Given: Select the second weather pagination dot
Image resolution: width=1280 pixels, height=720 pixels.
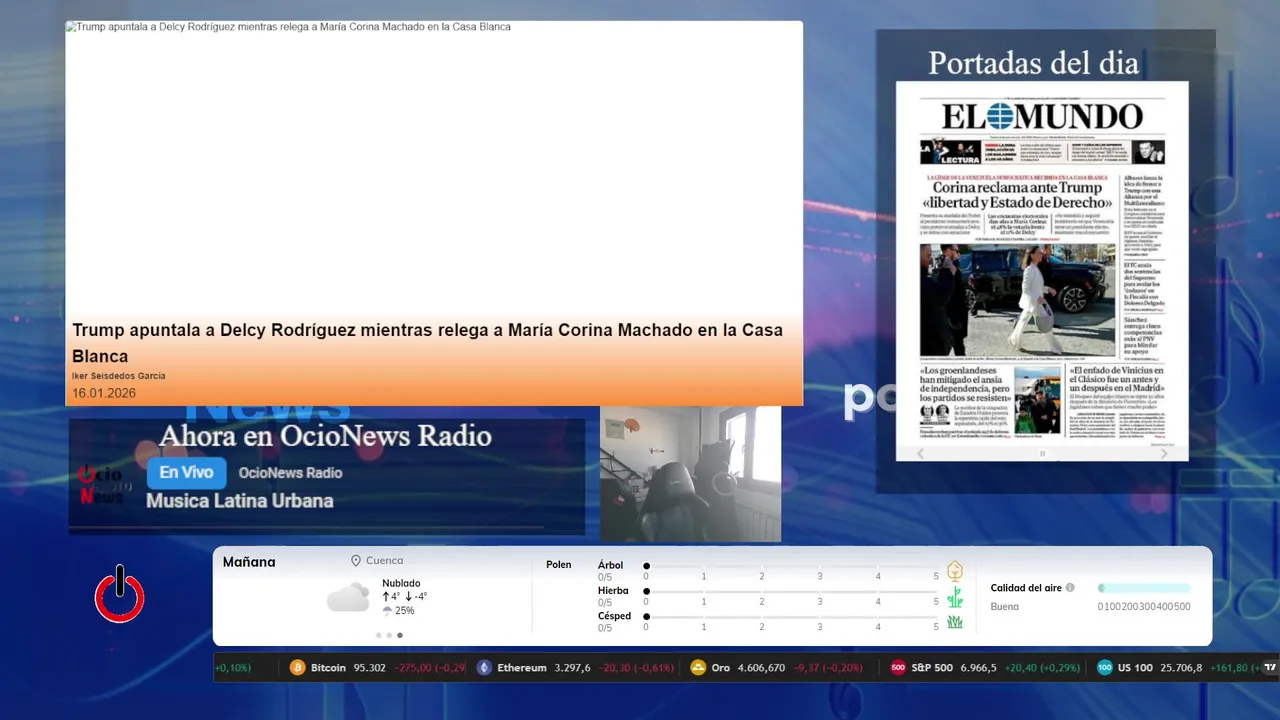Looking at the screenshot, I should coord(389,635).
